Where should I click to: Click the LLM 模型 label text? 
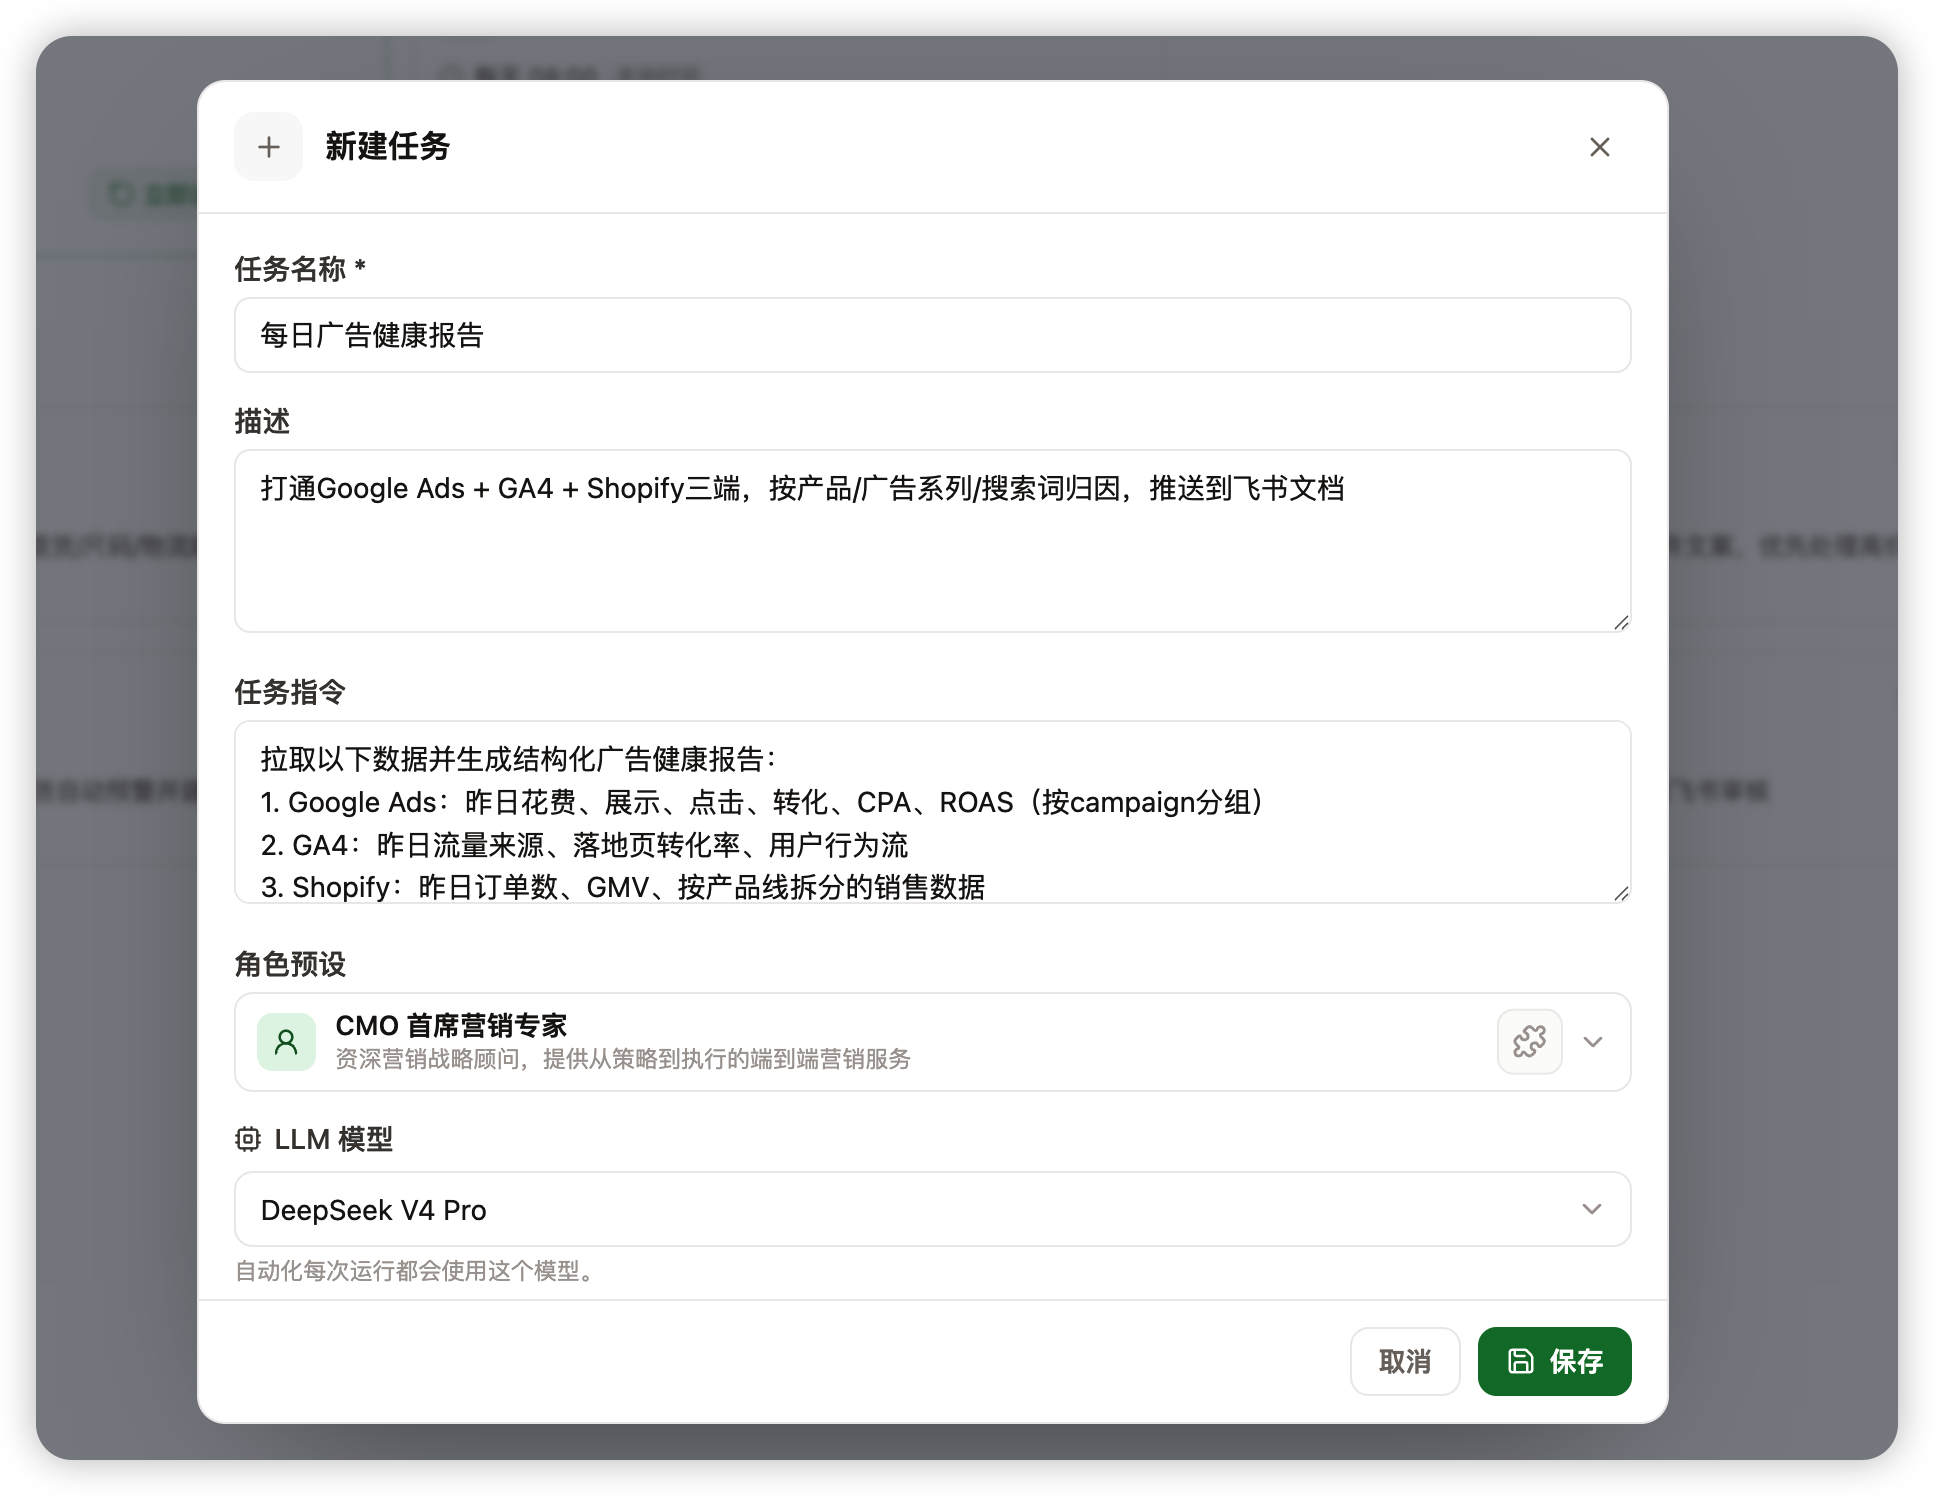pos(333,1139)
